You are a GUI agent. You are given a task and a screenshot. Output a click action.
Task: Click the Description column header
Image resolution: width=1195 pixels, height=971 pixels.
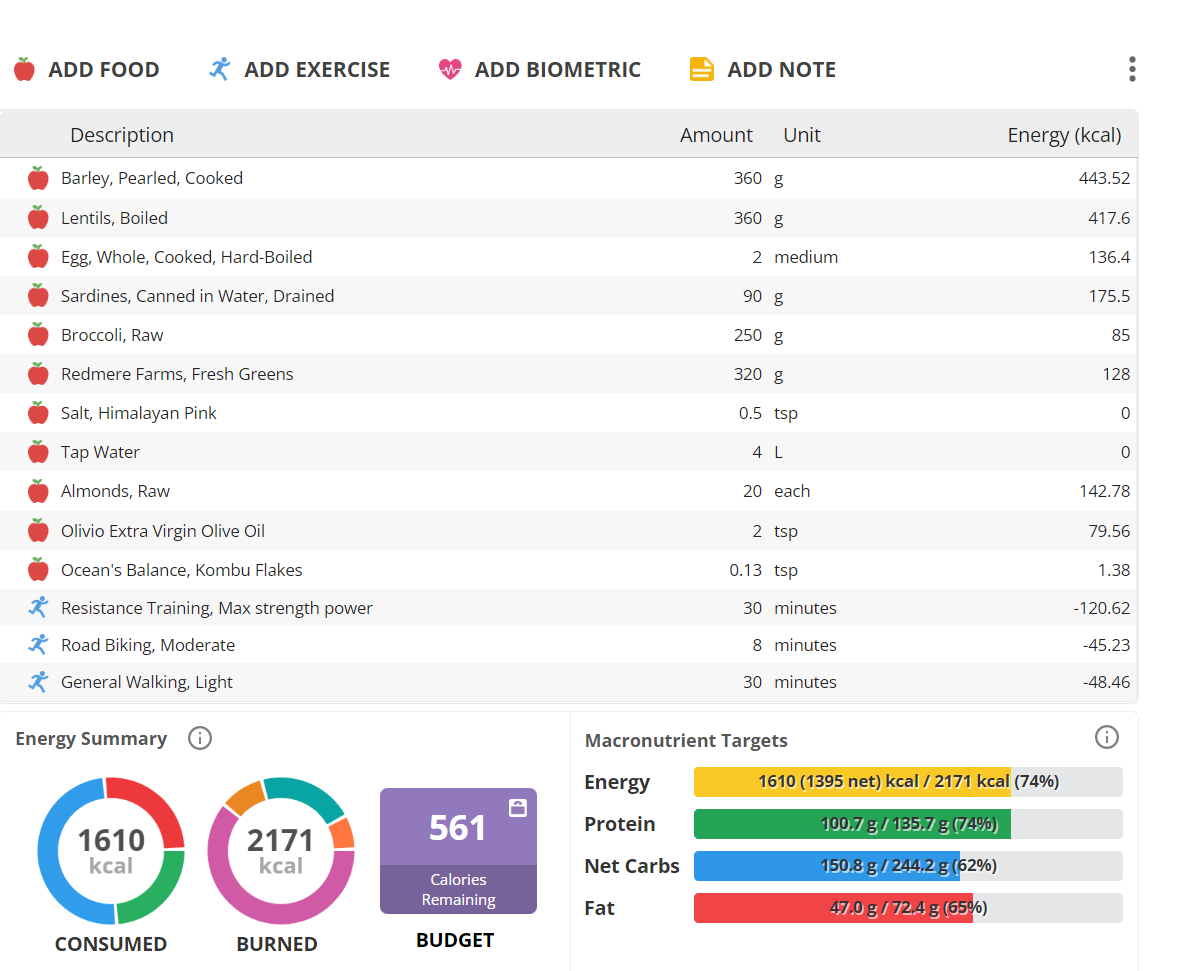click(x=122, y=135)
